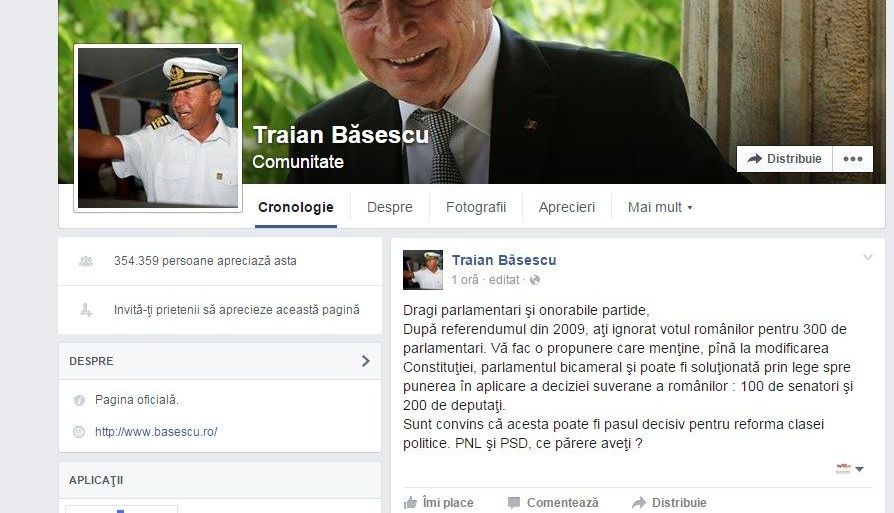This screenshot has width=894, height=513.
Task: Select the Aprecieri tab
Action: 567,207
